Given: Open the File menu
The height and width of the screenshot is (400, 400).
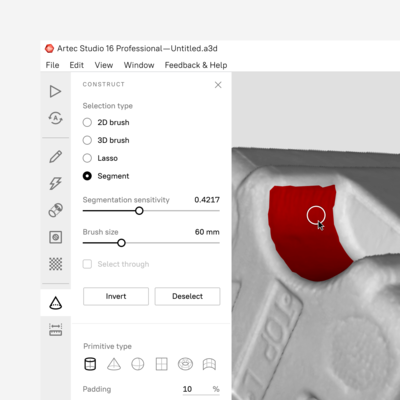Looking at the screenshot, I should (x=52, y=65).
